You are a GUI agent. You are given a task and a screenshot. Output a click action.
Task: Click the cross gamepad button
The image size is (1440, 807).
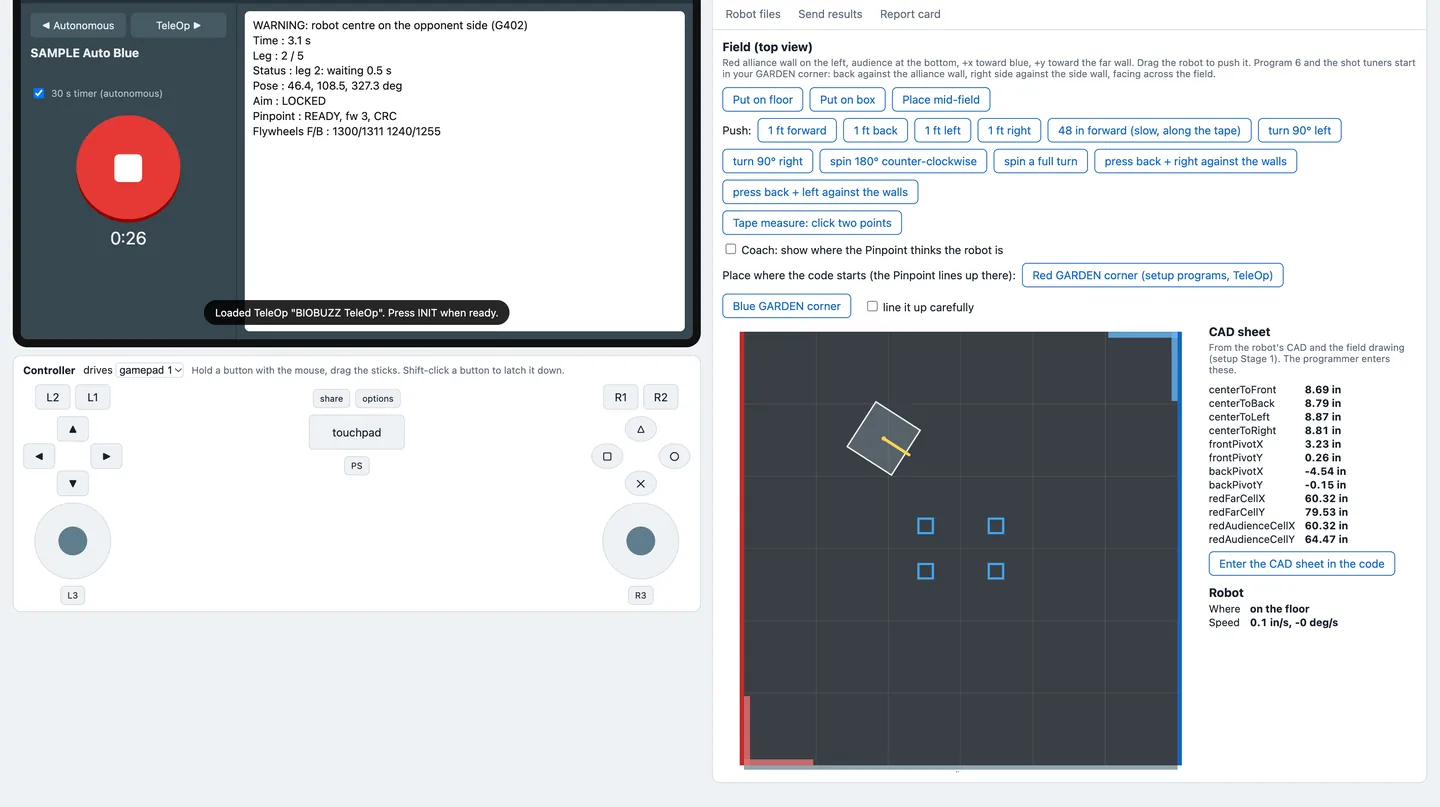[x=641, y=484]
